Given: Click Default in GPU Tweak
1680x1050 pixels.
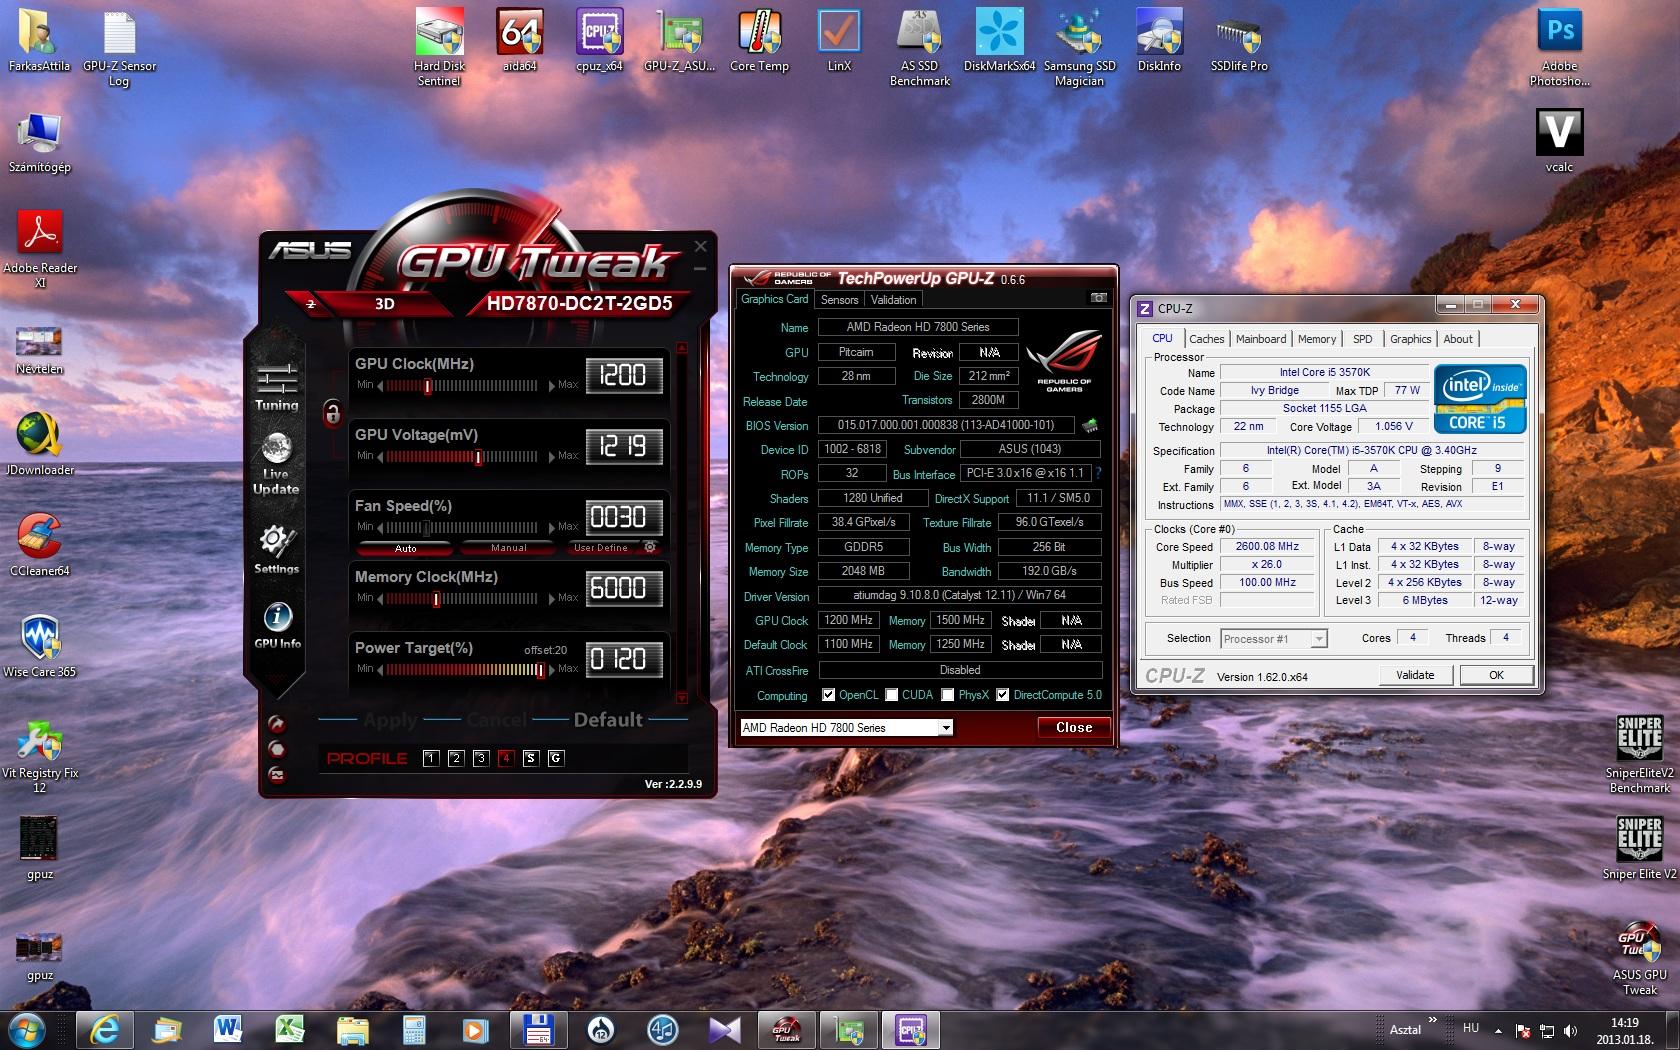Looking at the screenshot, I should pos(607,719).
